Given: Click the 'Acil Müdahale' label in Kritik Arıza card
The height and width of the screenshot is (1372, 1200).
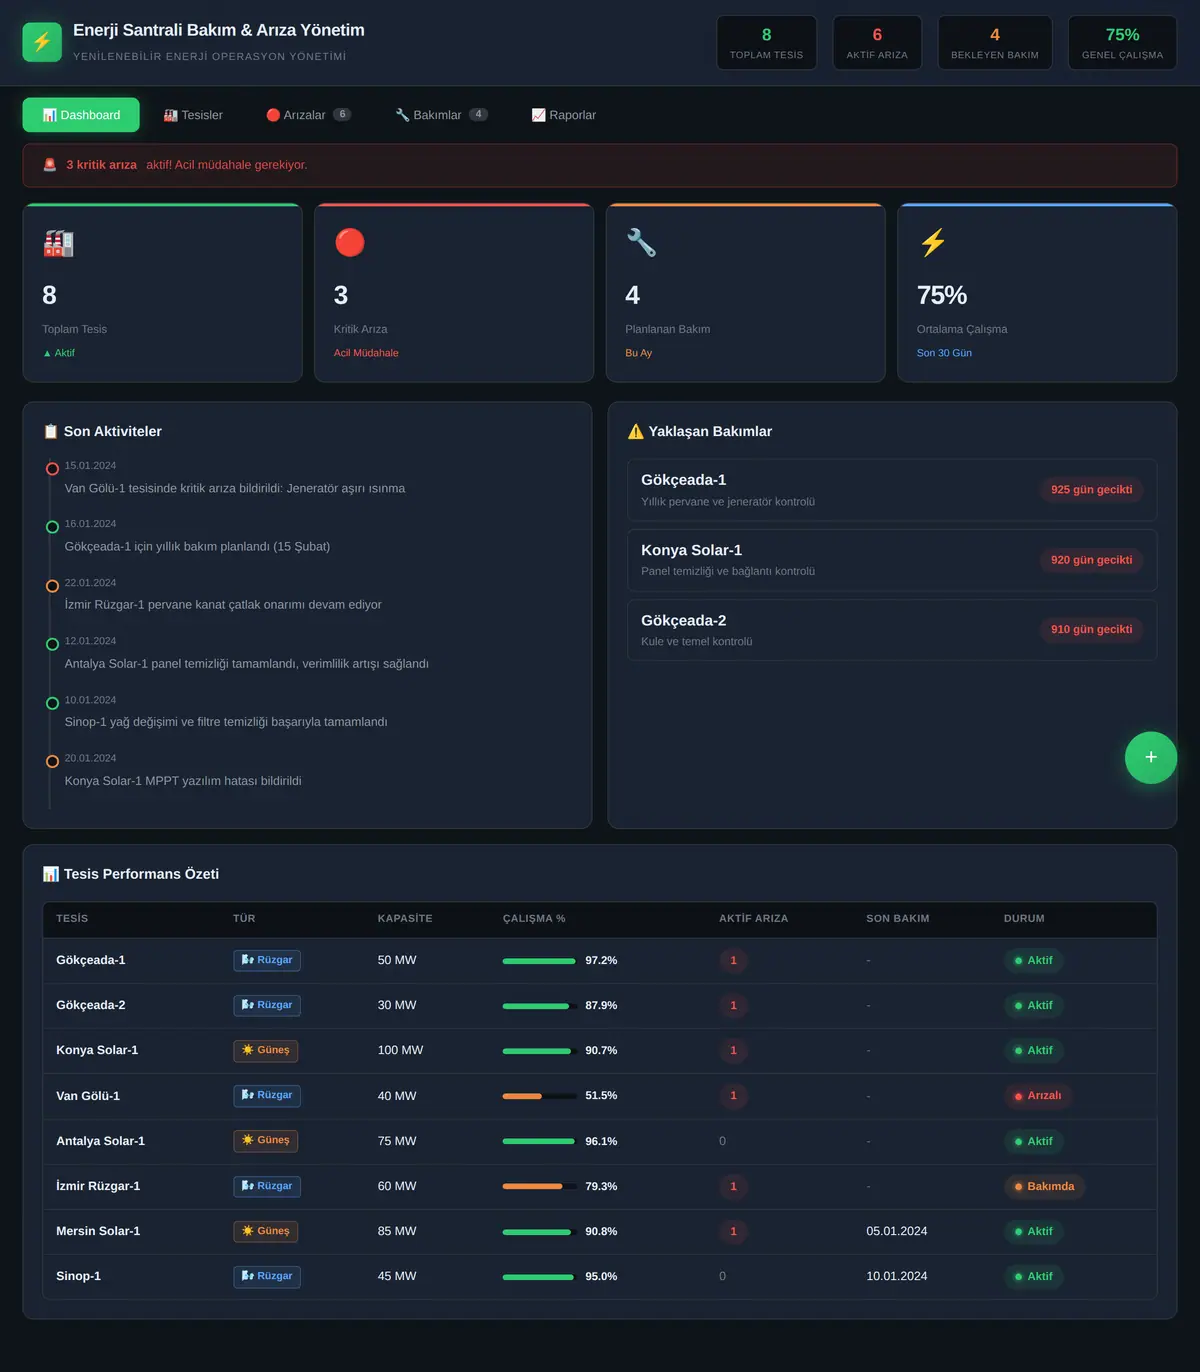Looking at the screenshot, I should tap(366, 353).
